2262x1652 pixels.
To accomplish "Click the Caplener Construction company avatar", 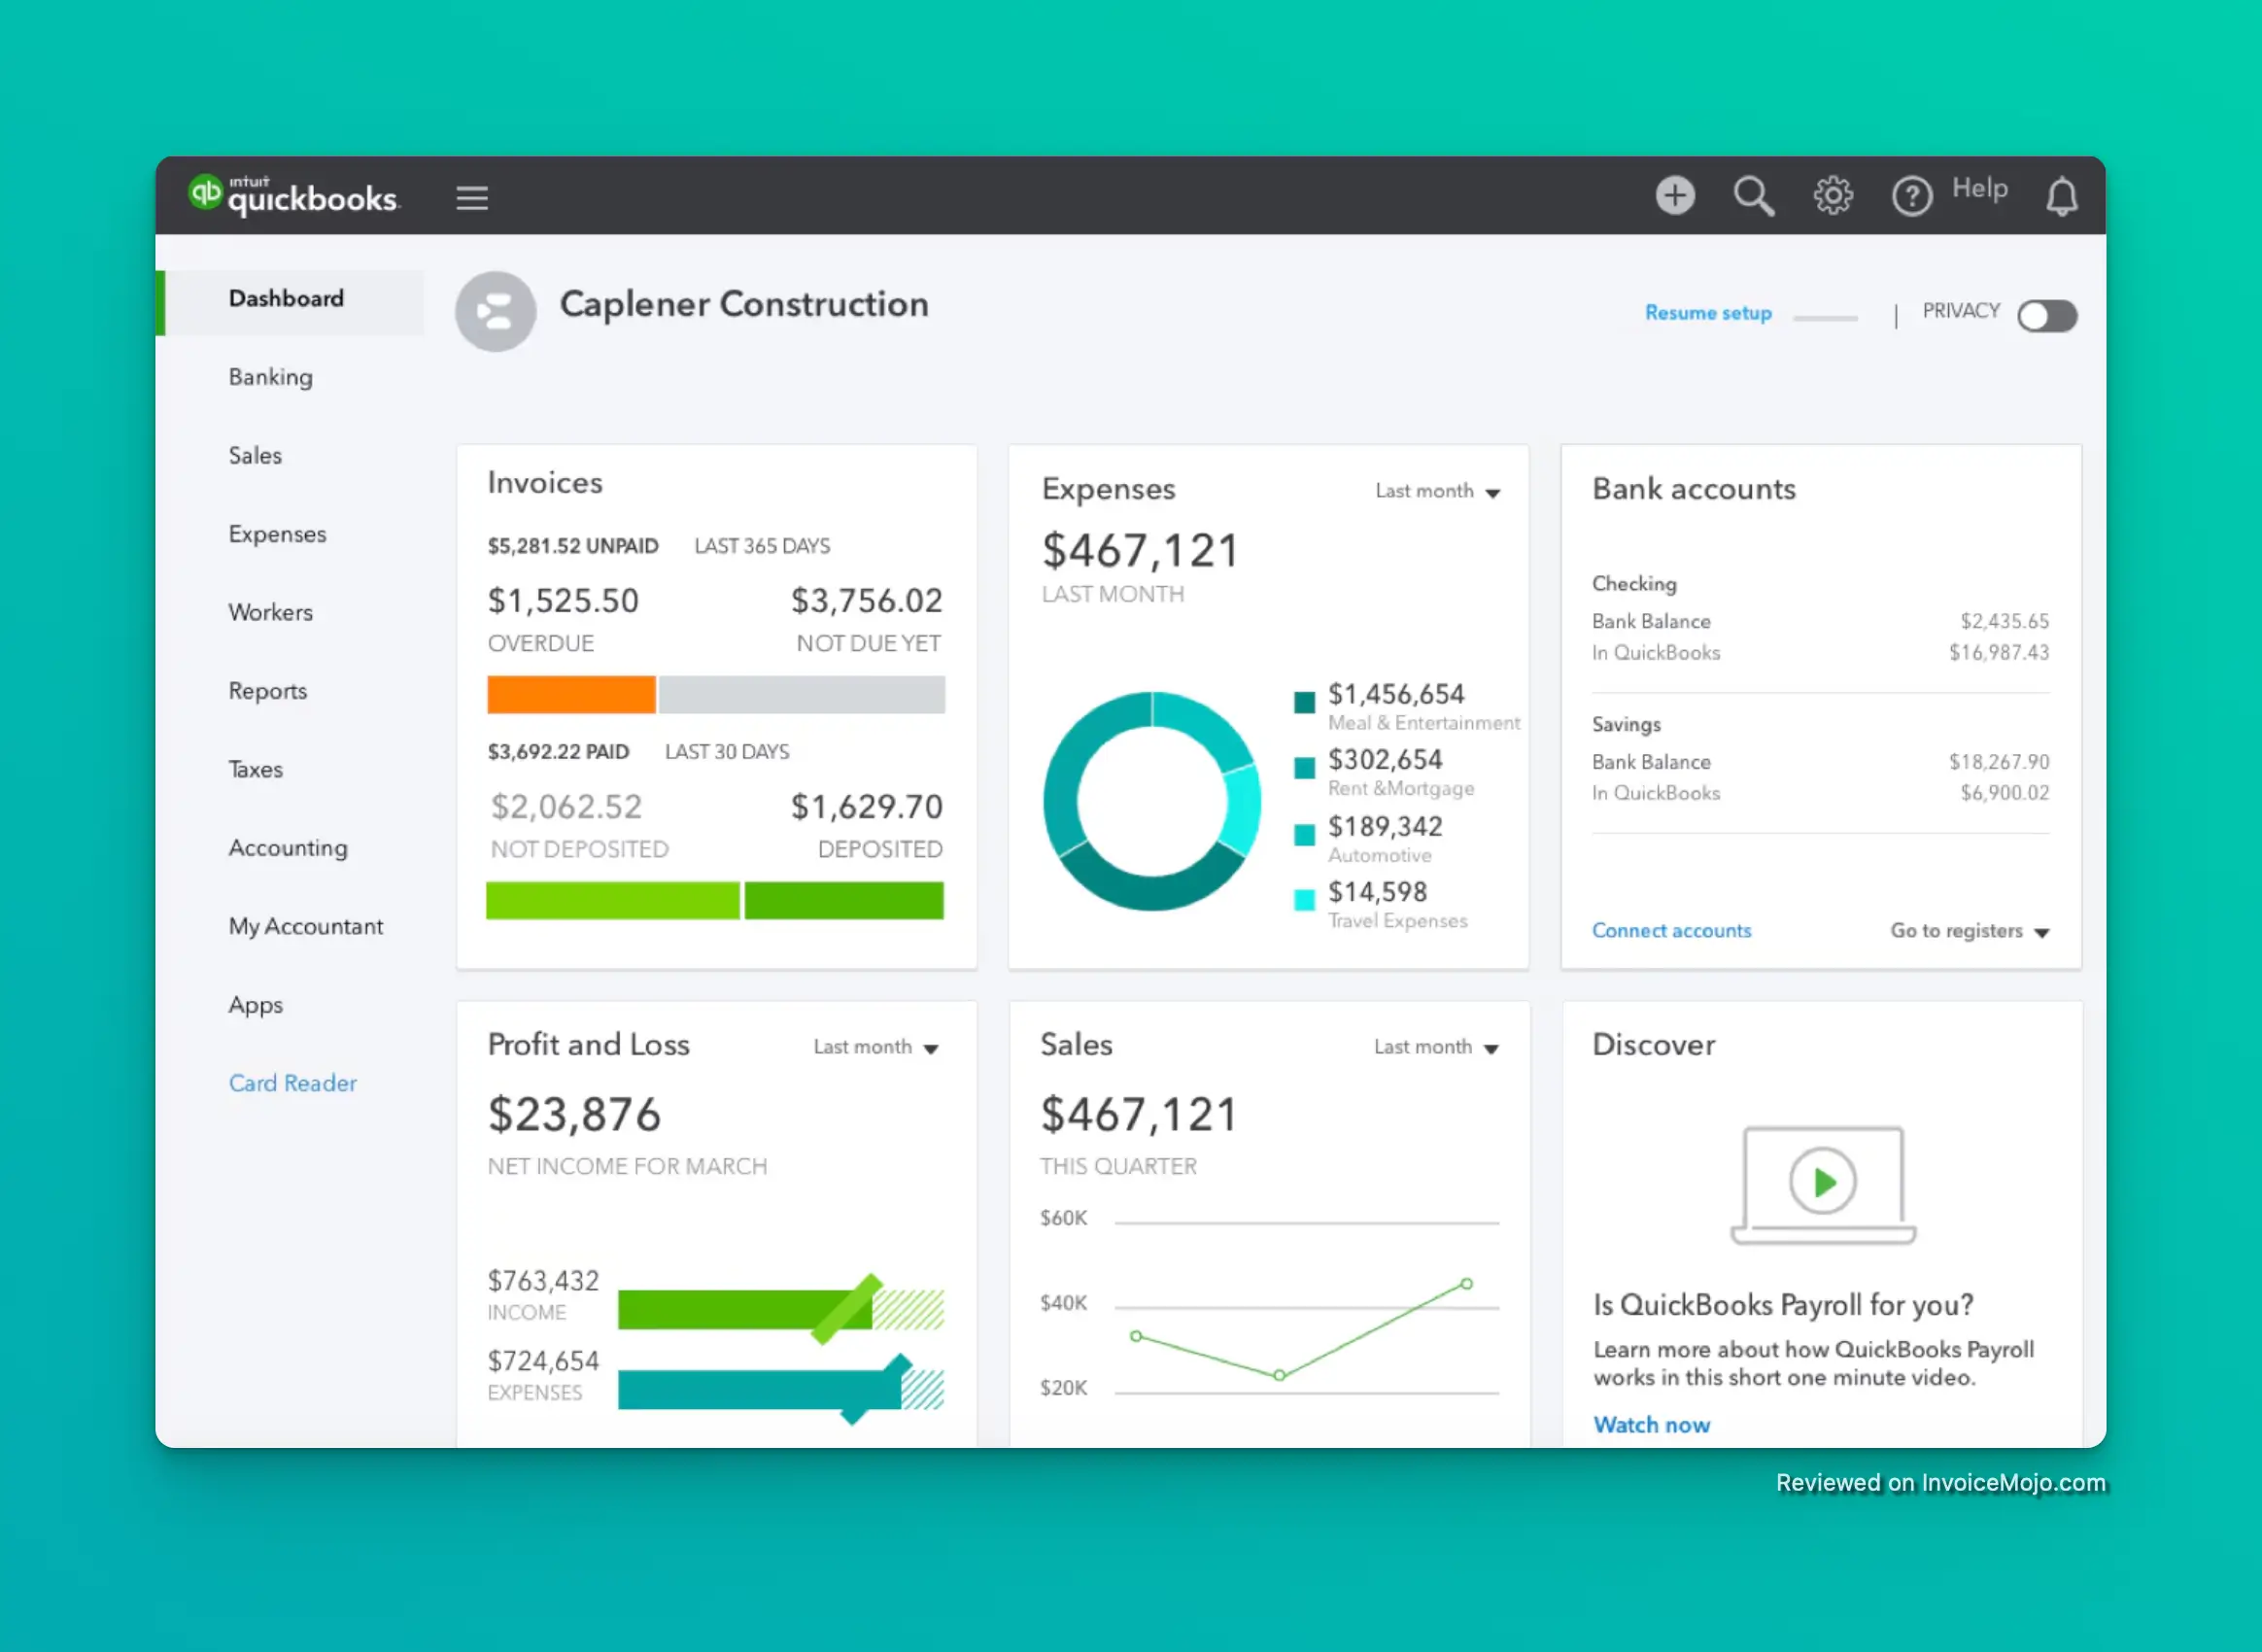I will click(x=495, y=311).
